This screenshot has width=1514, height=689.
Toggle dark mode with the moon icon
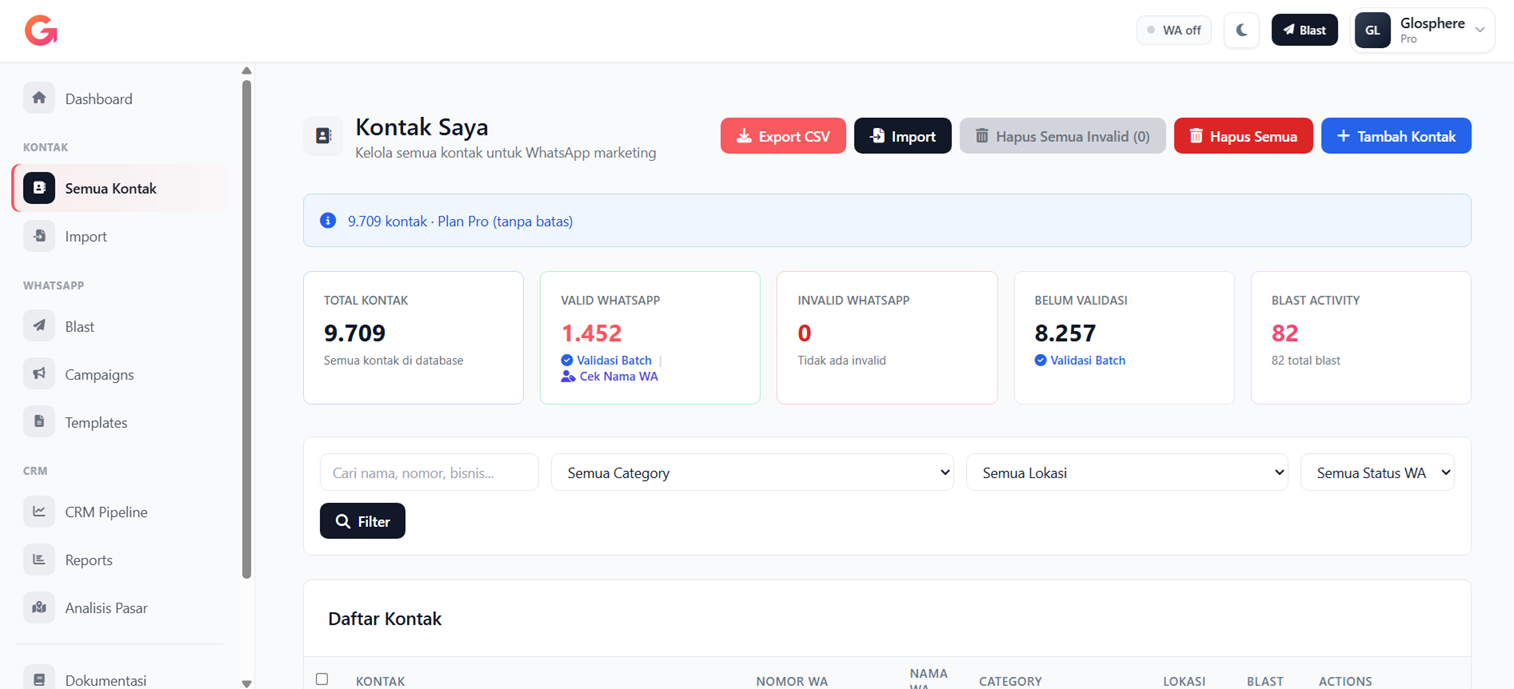click(1241, 30)
